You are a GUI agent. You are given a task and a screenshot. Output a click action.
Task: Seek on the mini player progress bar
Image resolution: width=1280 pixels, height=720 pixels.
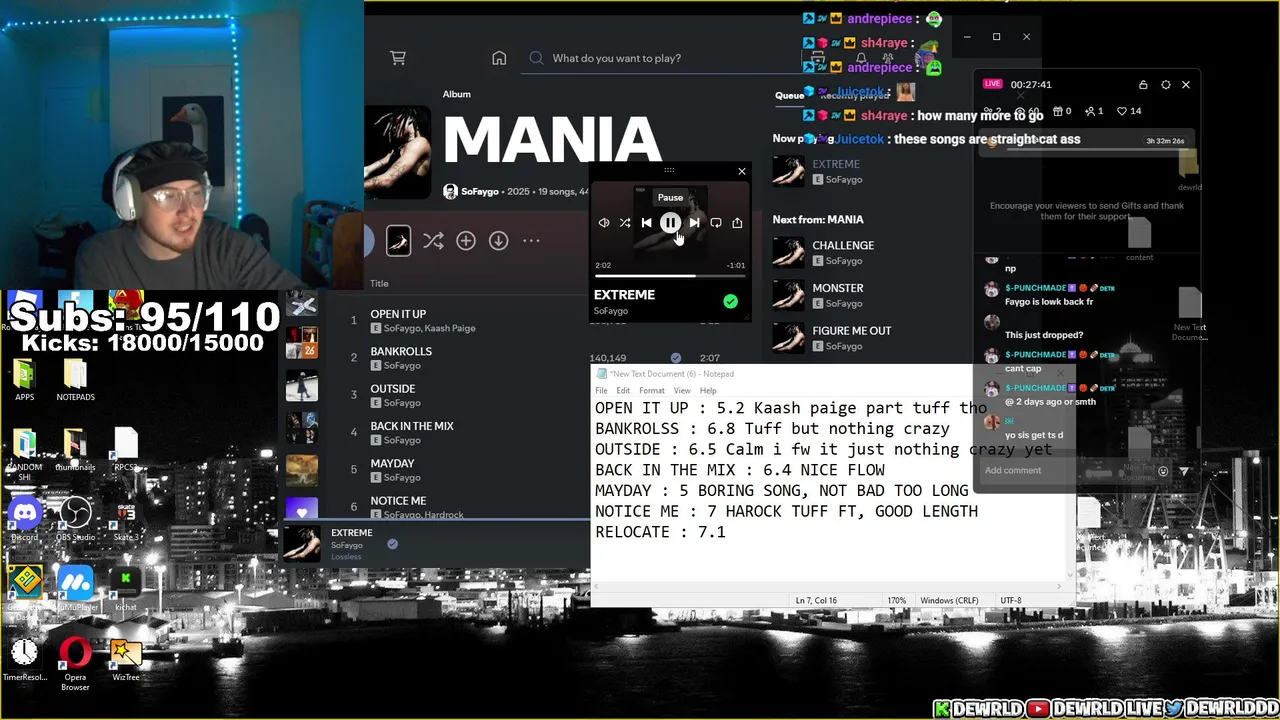point(670,275)
